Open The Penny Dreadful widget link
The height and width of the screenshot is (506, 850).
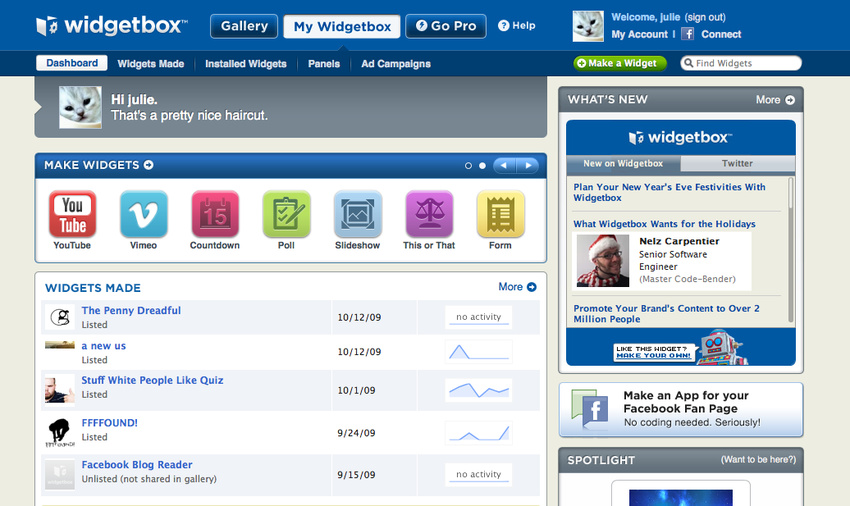131,310
